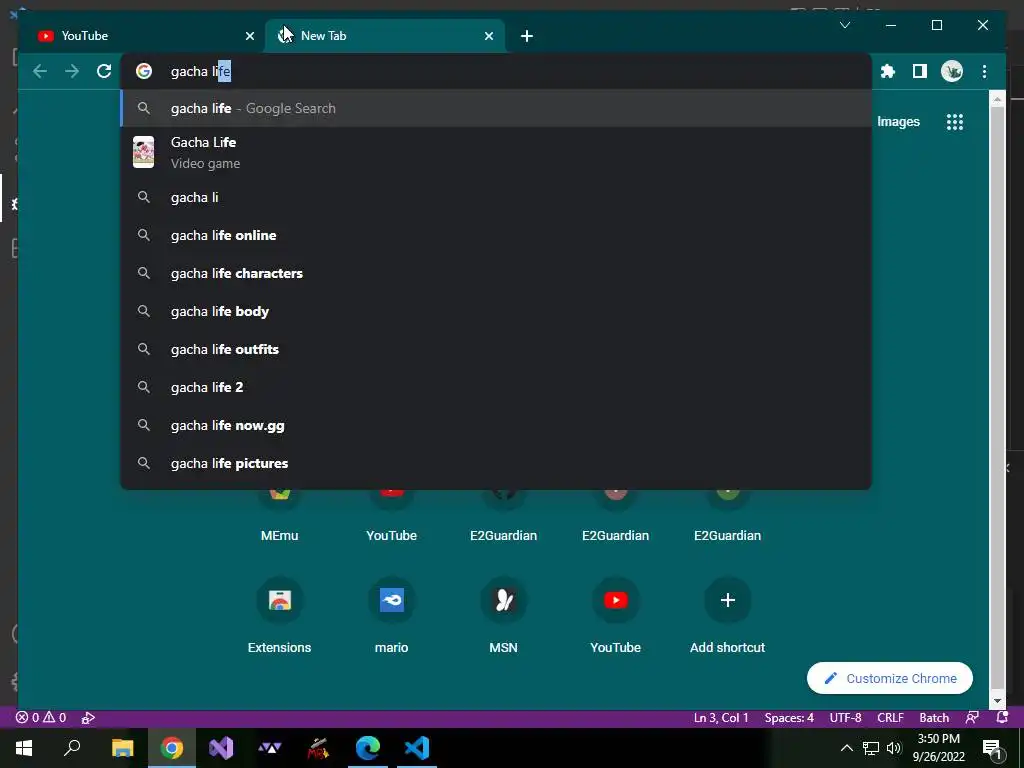The width and height of the screenshot is (1024, 768).
Task: Choose the gacha life now.gg suggestion
Action: pos(496,425)
